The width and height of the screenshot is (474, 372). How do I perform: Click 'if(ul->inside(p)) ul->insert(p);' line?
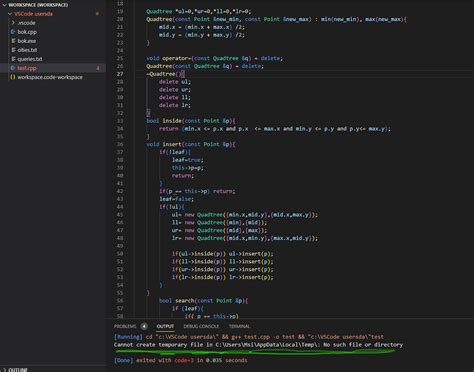click(x=222, y=254)
